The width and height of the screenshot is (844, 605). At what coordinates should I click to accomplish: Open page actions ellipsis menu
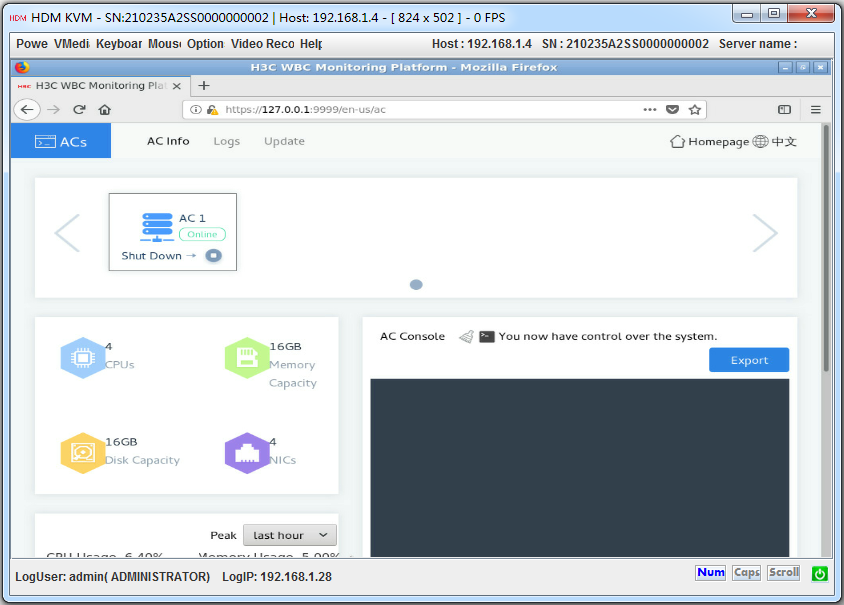(x=650, y=110)
